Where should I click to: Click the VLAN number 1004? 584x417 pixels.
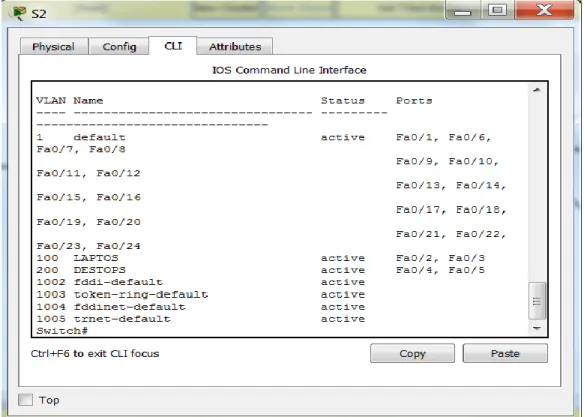(x=51, y=306)
